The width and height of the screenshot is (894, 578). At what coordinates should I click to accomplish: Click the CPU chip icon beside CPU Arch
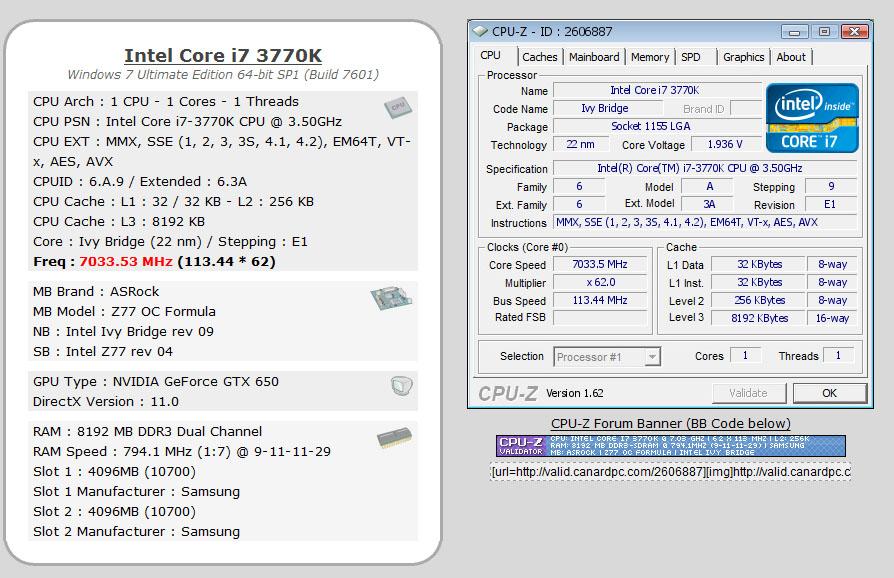(x=398, y=107)
